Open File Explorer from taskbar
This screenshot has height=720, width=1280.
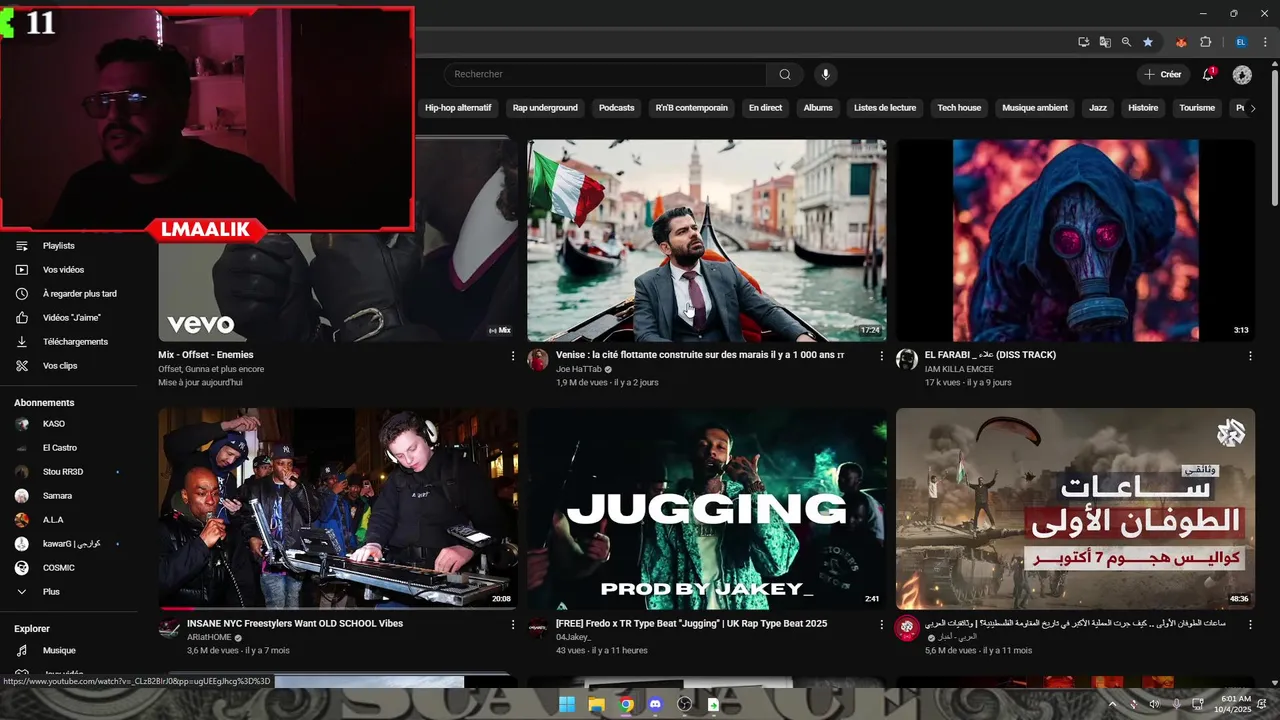[x=596, y=704]
